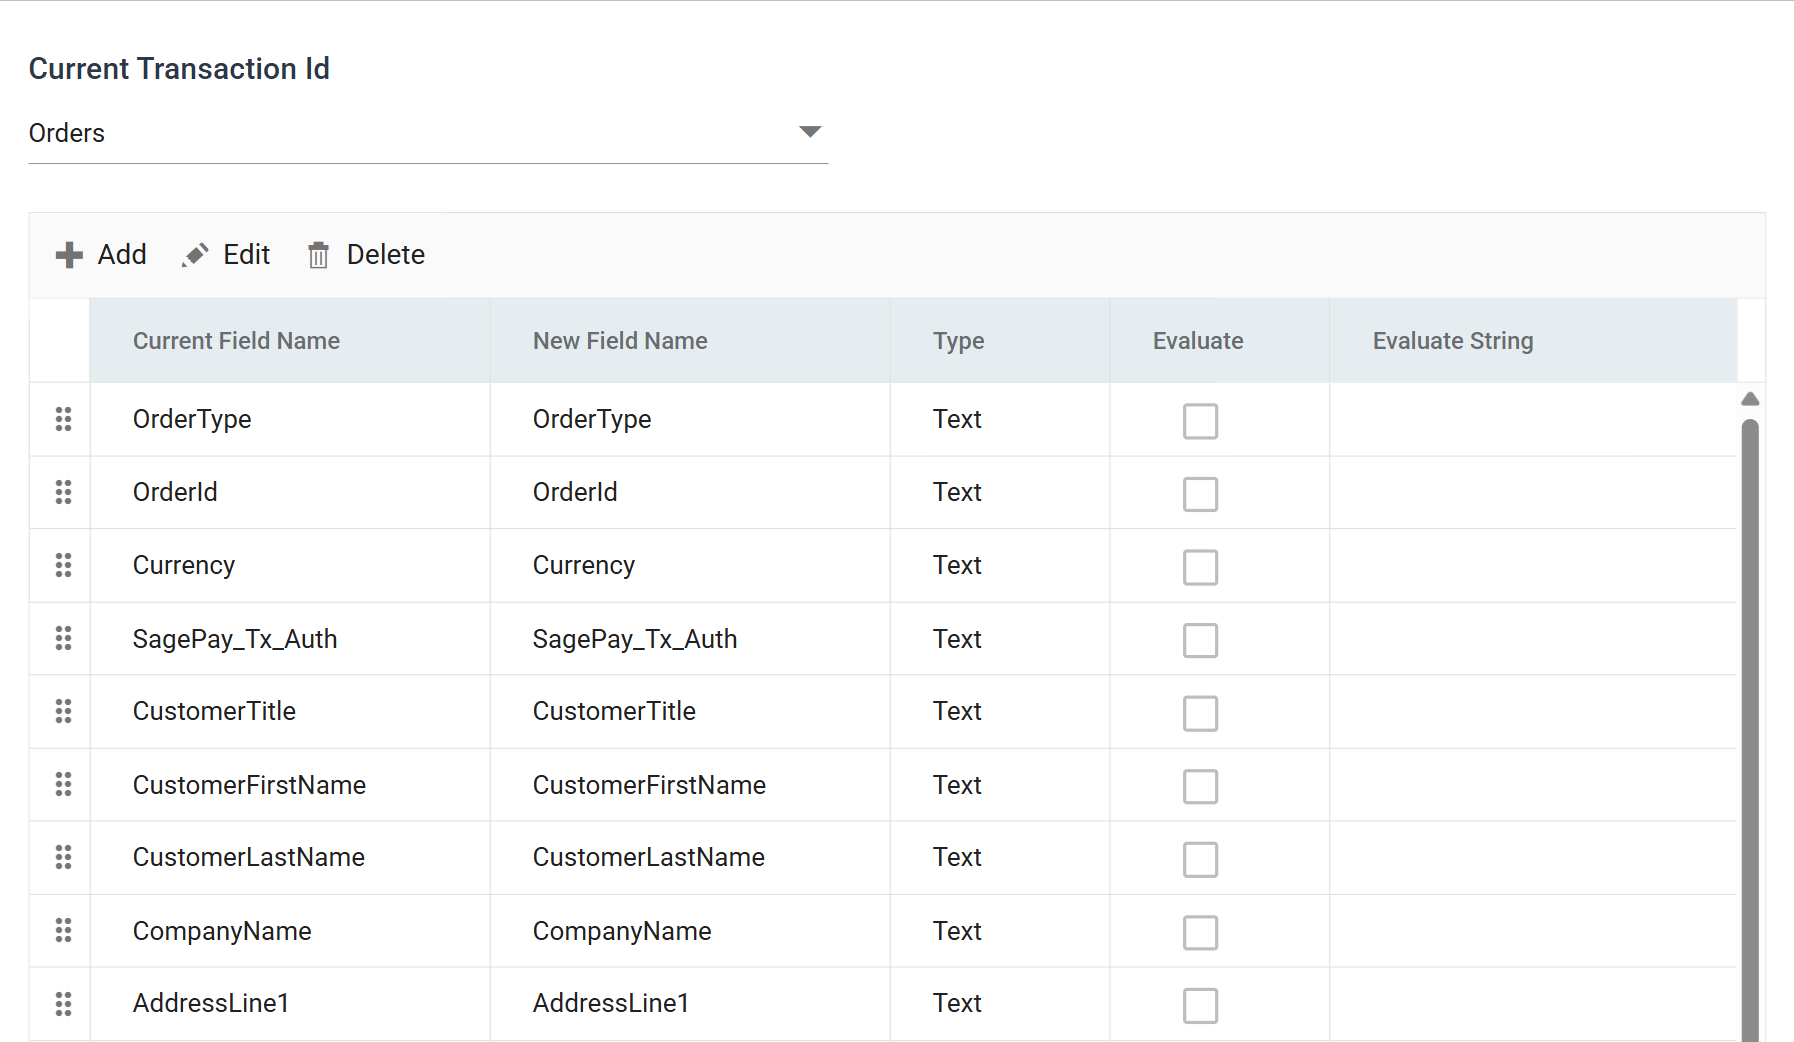Click the Add button label

click(122, 255)
